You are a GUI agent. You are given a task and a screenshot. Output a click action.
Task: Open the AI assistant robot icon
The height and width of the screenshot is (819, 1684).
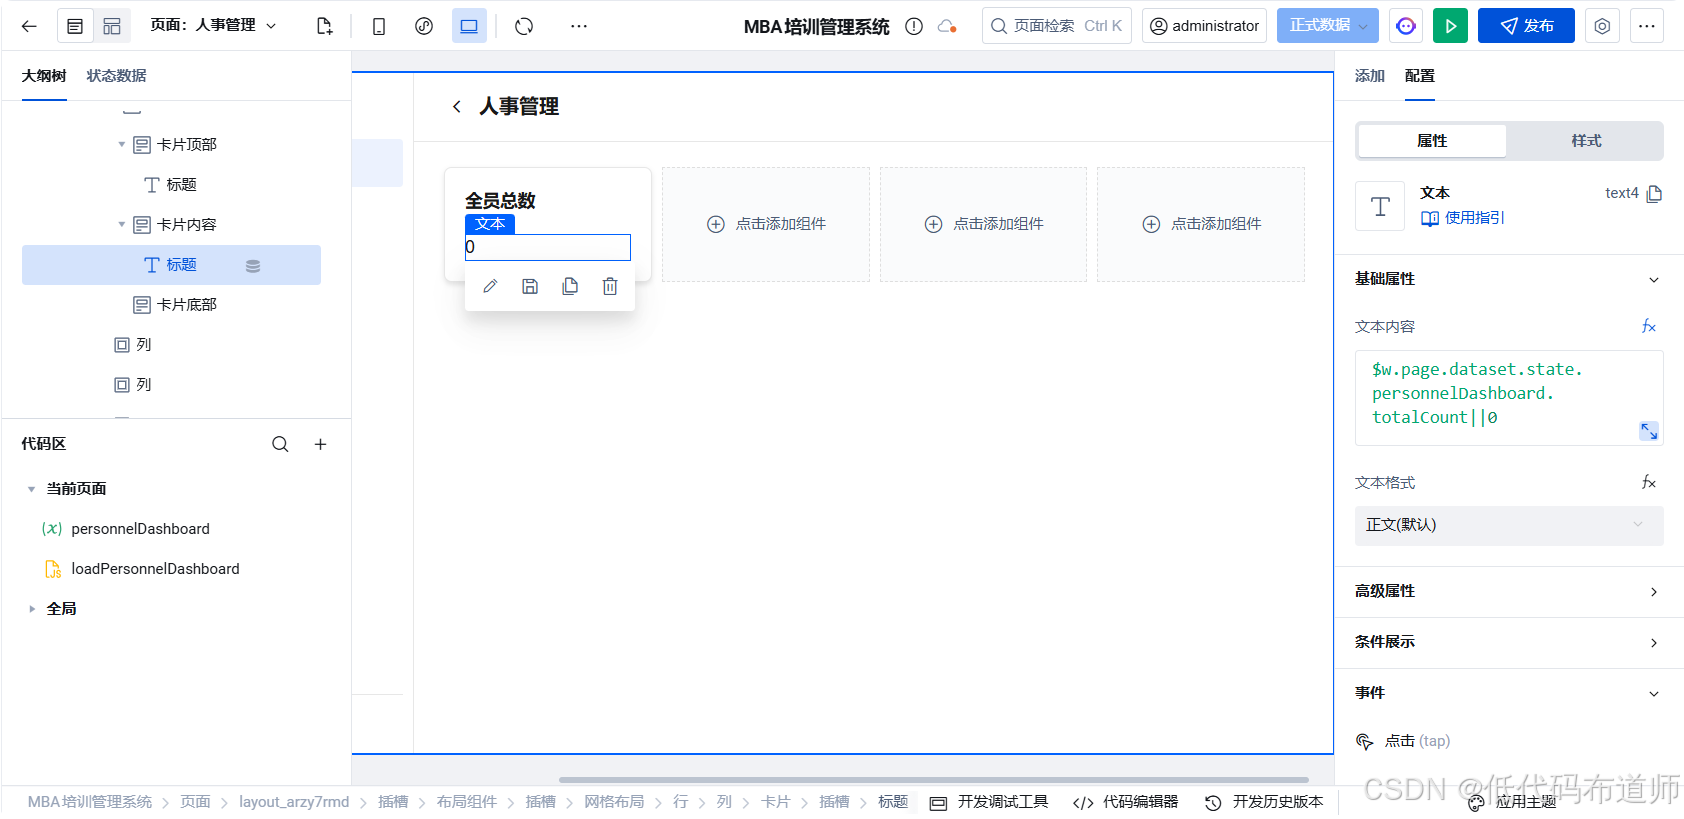[1406, 26]
